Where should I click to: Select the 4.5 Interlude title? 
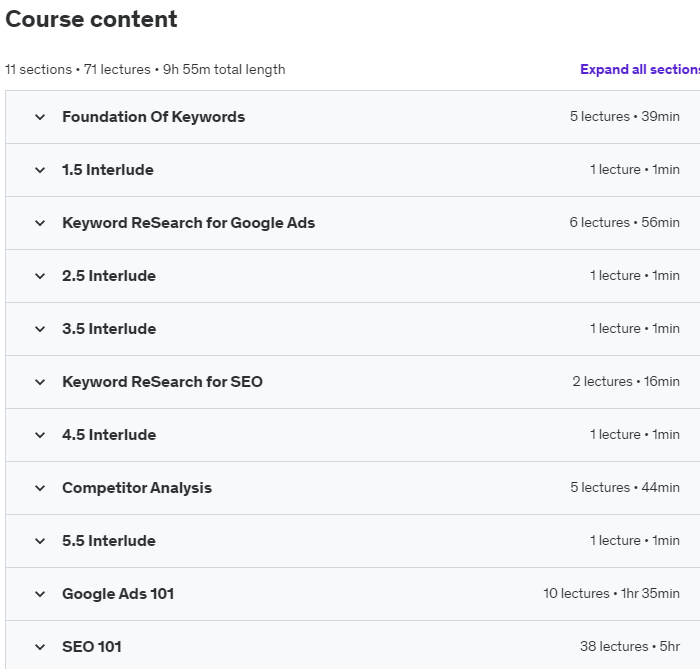(x=109, y=435)
